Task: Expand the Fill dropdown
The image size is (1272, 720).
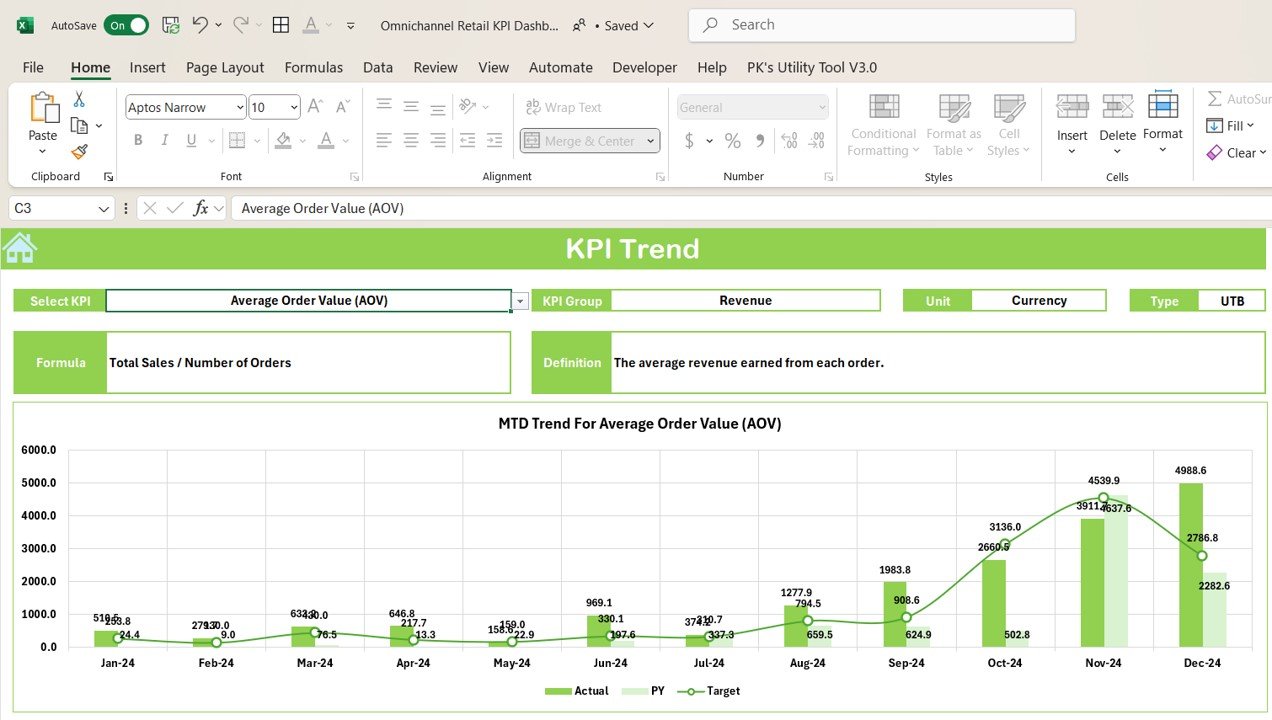Action: (x=1250, y=126)
